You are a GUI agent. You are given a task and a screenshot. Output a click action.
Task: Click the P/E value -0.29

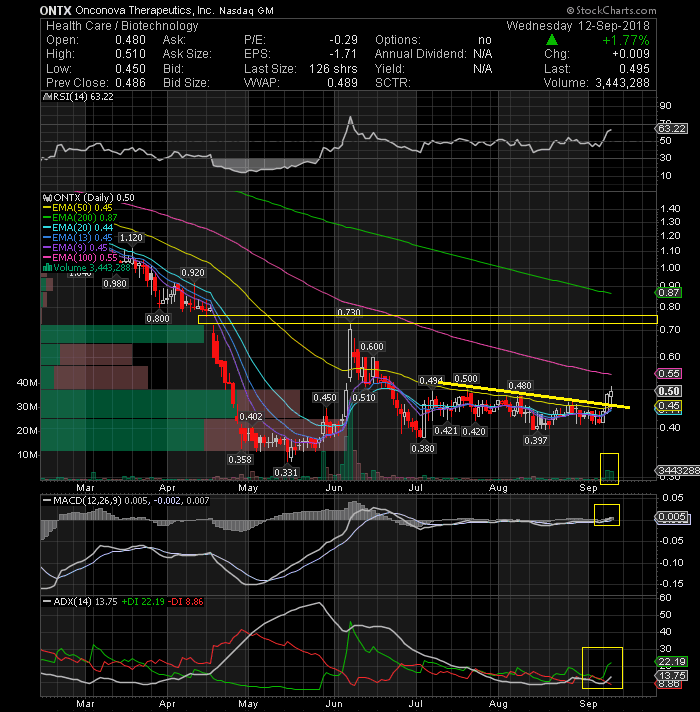(x=343, y=40)
